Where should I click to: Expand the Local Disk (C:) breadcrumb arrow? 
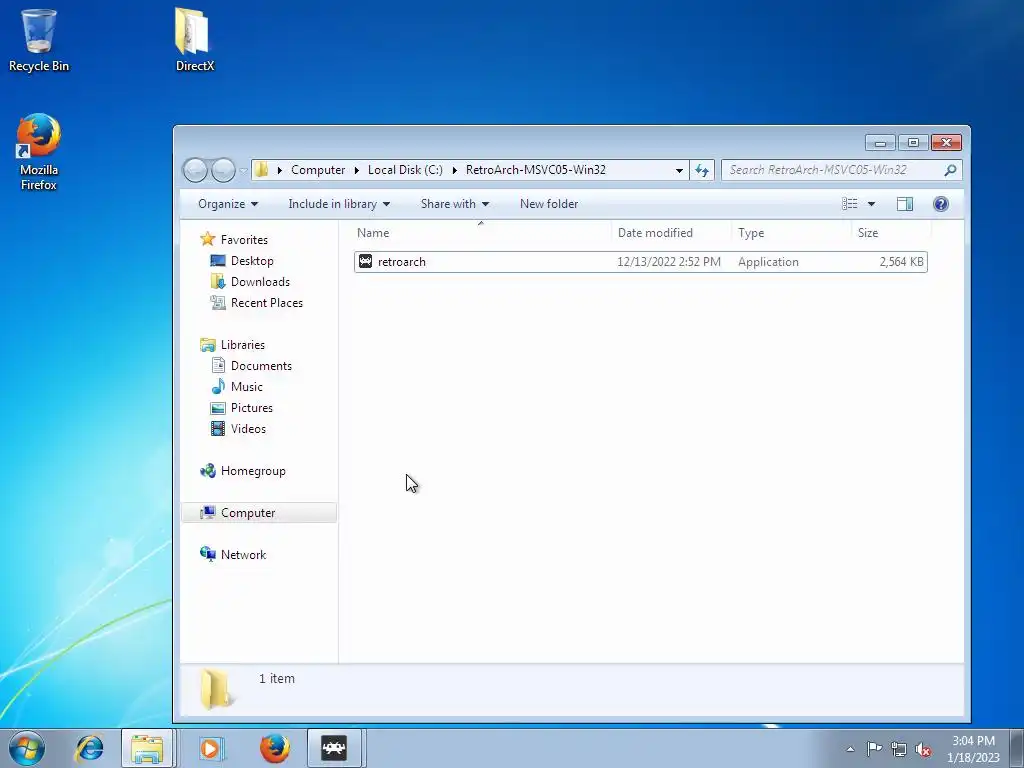[x=455, y=170]
